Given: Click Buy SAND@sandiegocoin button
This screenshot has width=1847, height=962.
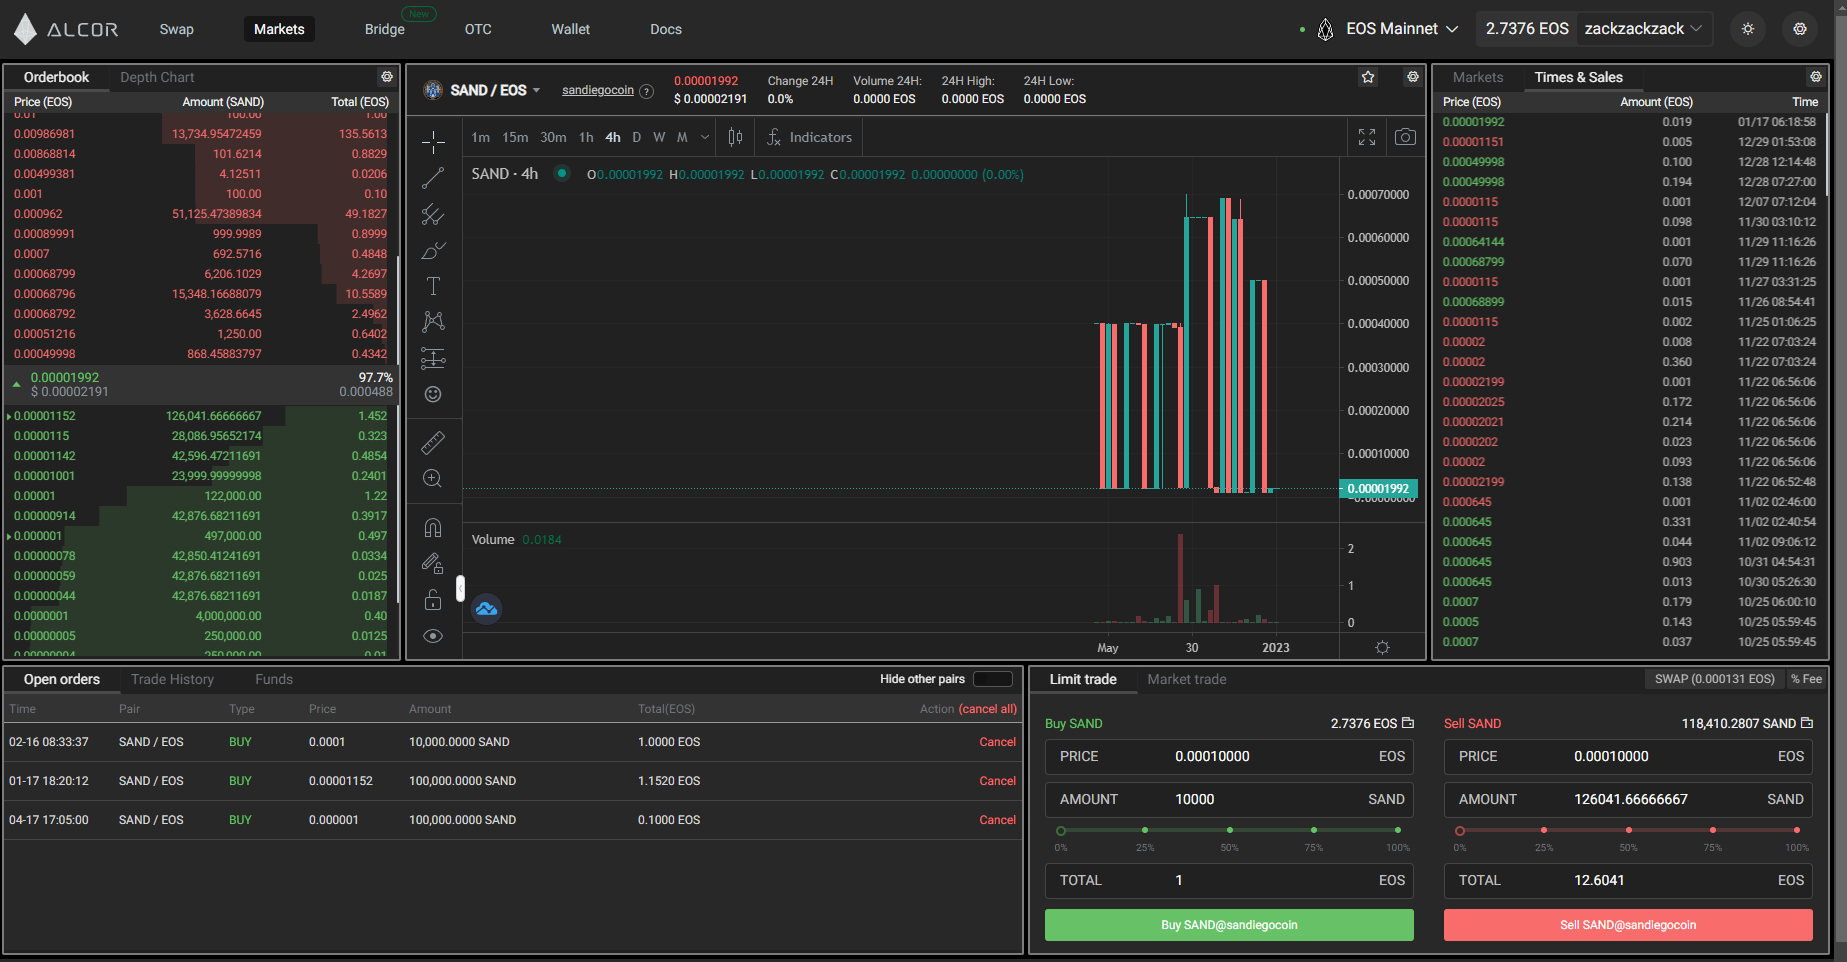Looking at the screenshot, I should point(1229,925).
